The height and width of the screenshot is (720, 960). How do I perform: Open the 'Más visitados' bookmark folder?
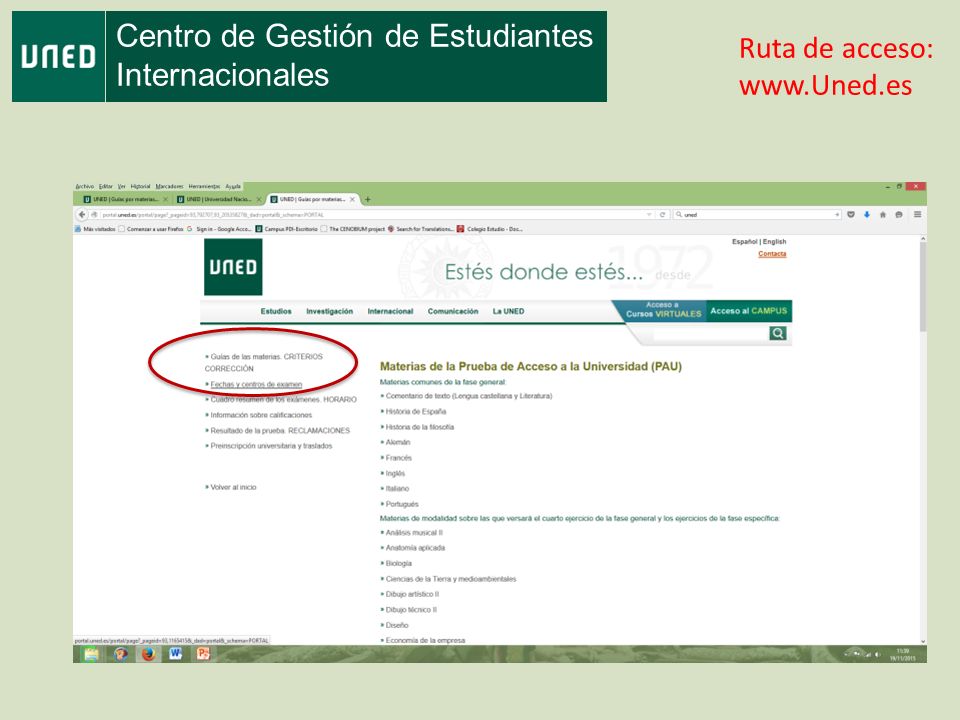[95, 229]
